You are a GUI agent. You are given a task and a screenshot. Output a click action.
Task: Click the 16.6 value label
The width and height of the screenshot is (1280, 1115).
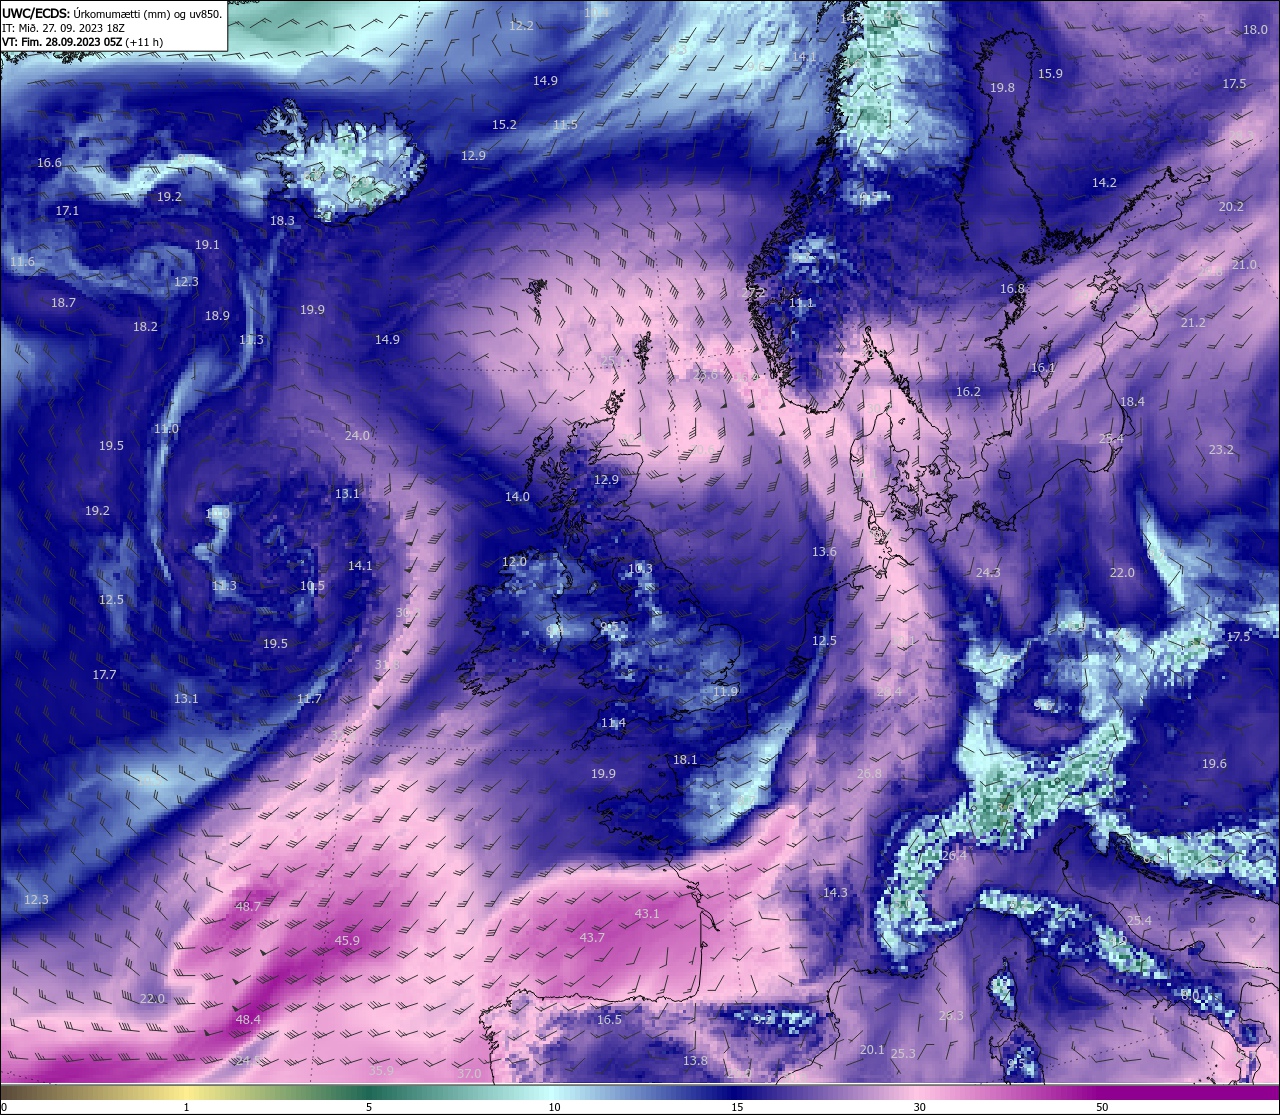49,163
